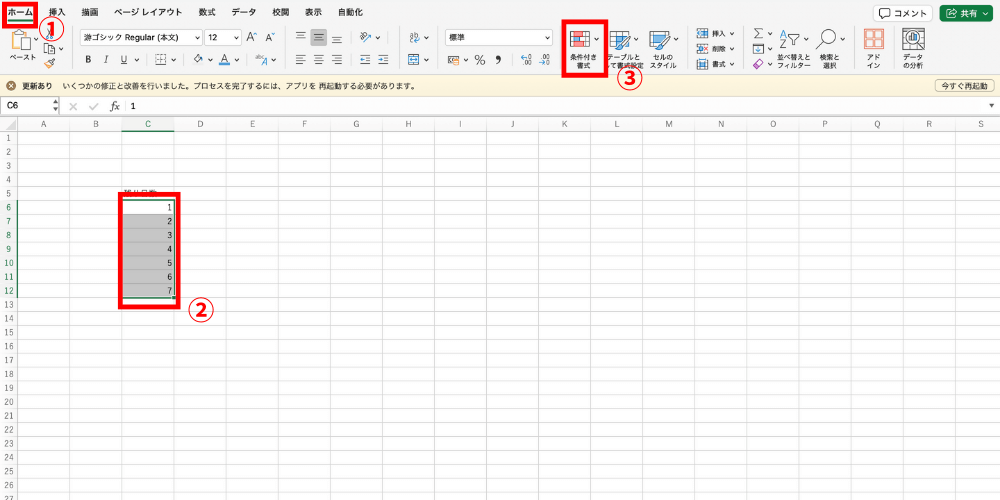Click the Copy icon in clipboard group
Image resolution: width=1000 pixels, height=500 pixels.
pos(49,48)
